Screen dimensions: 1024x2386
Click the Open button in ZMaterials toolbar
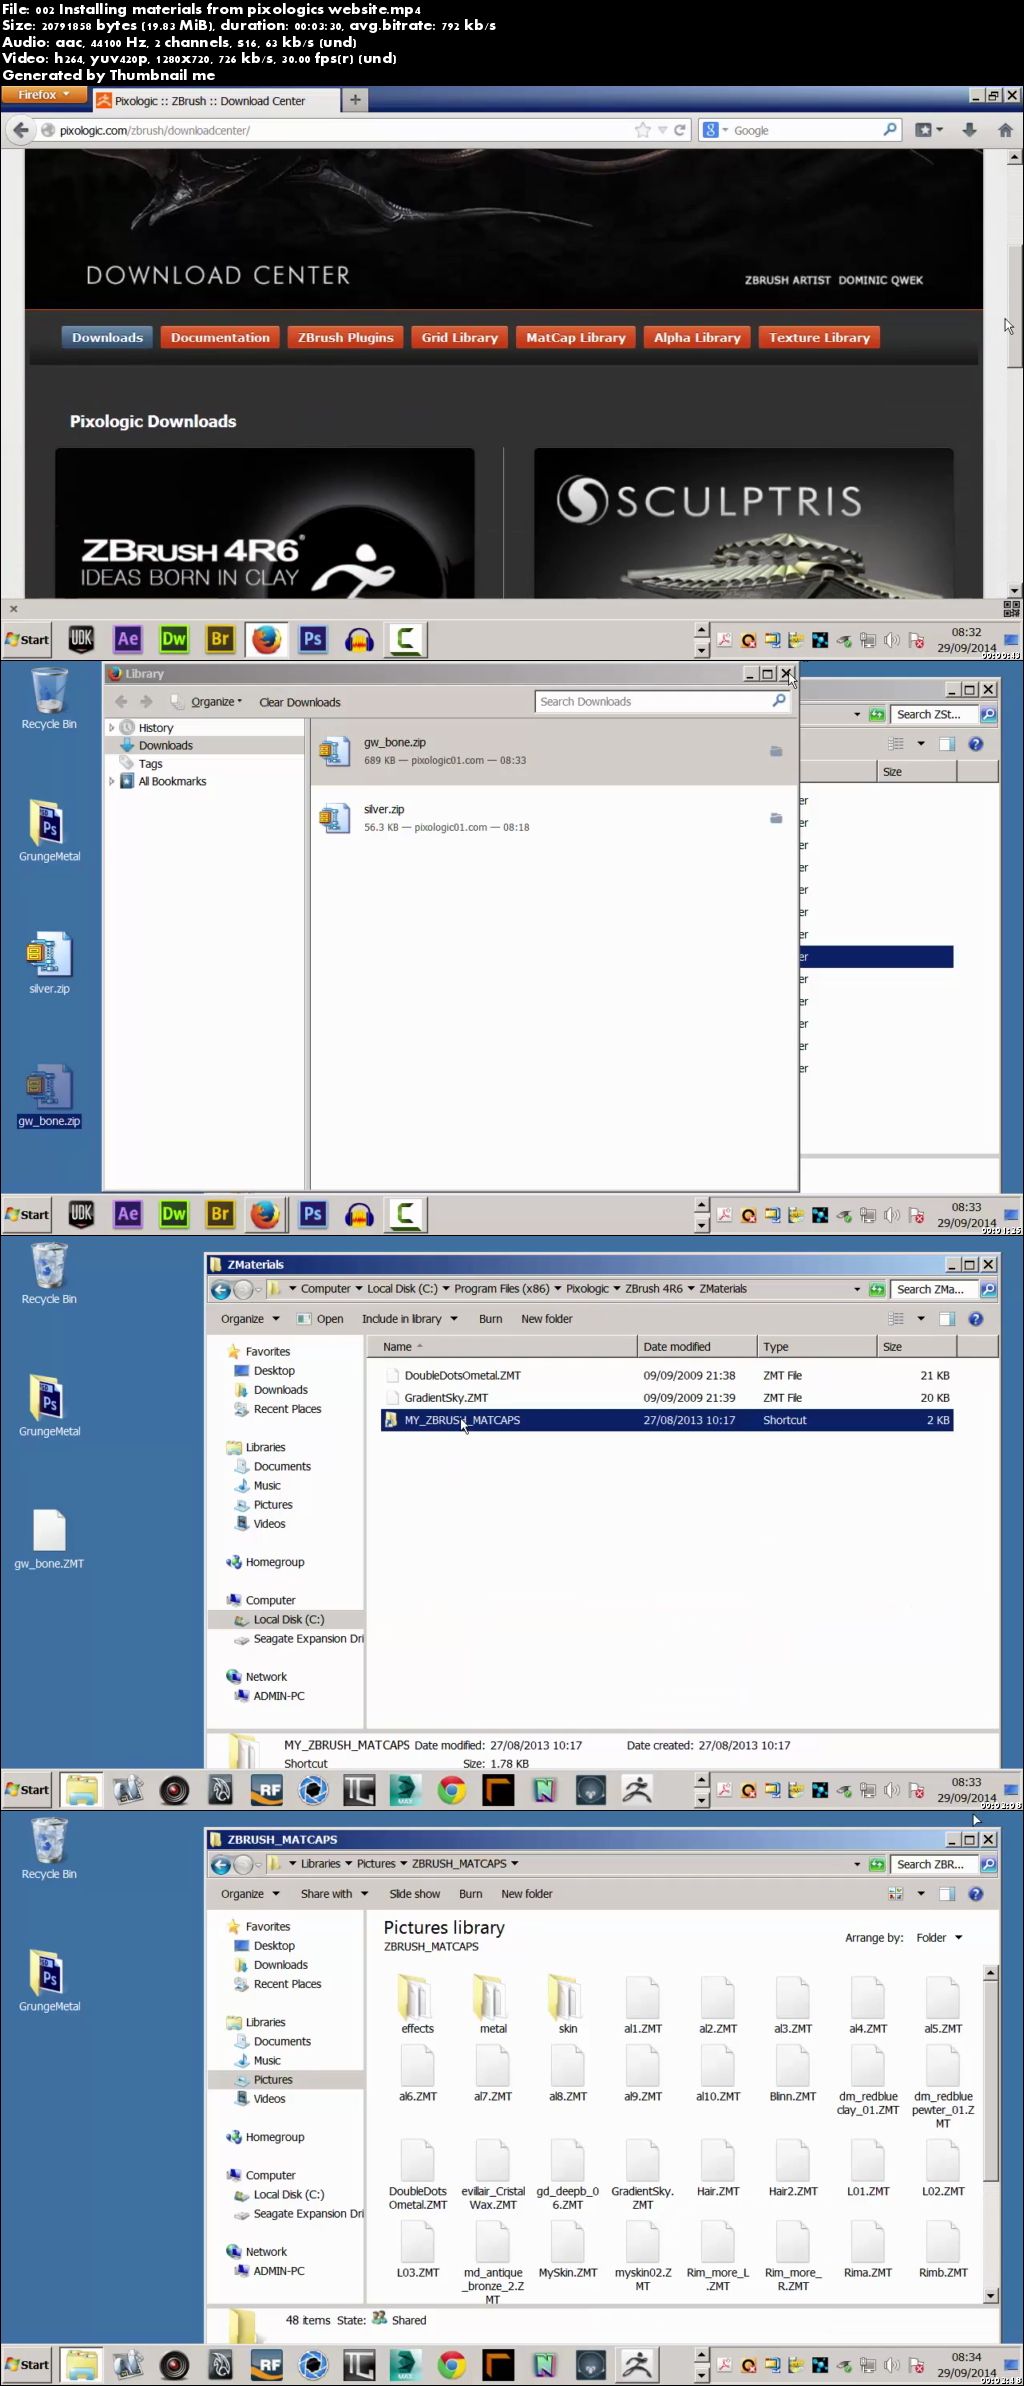coord(321,1319)
